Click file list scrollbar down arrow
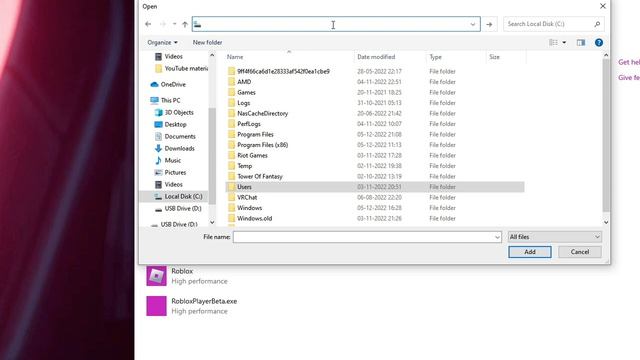This screenshot has width=640, height=360. (x=606, y=222)
